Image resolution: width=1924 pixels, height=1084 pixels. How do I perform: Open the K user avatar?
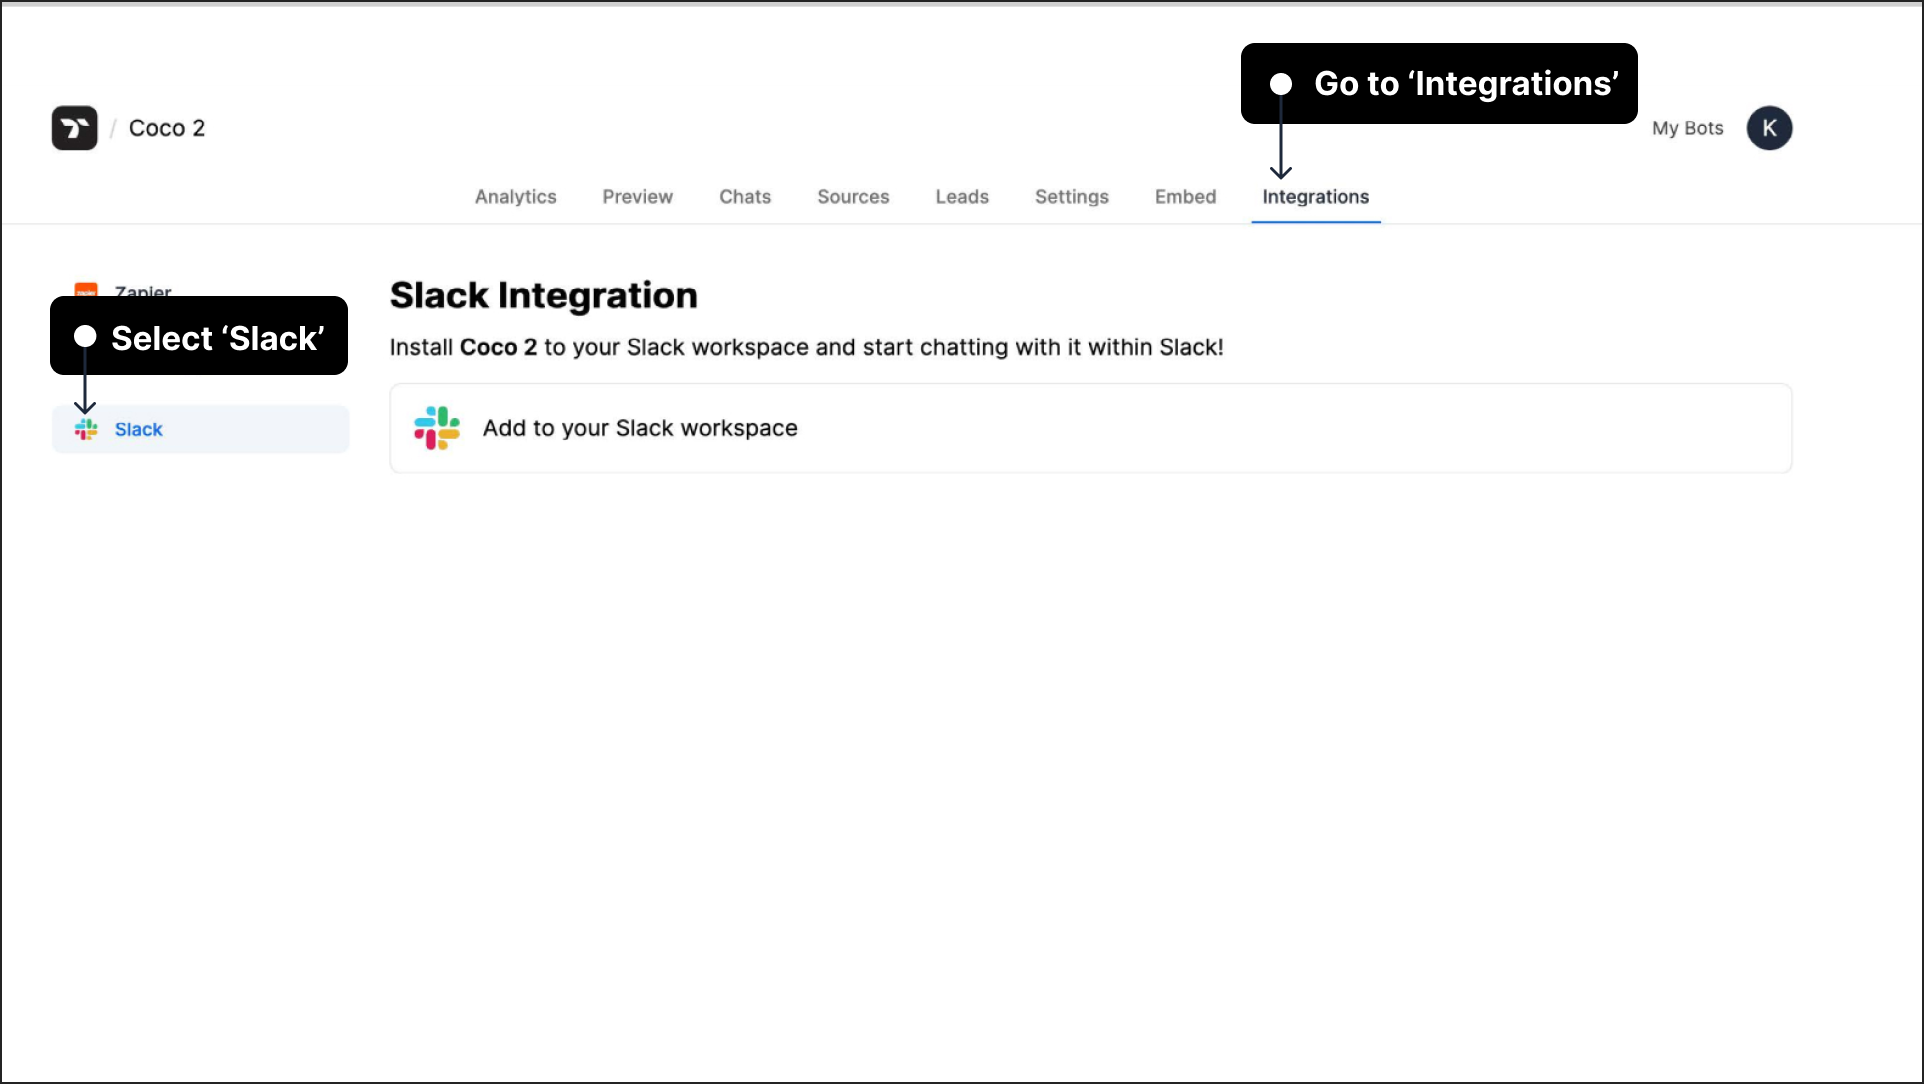pyautogui.click(x=1769, y=128)
